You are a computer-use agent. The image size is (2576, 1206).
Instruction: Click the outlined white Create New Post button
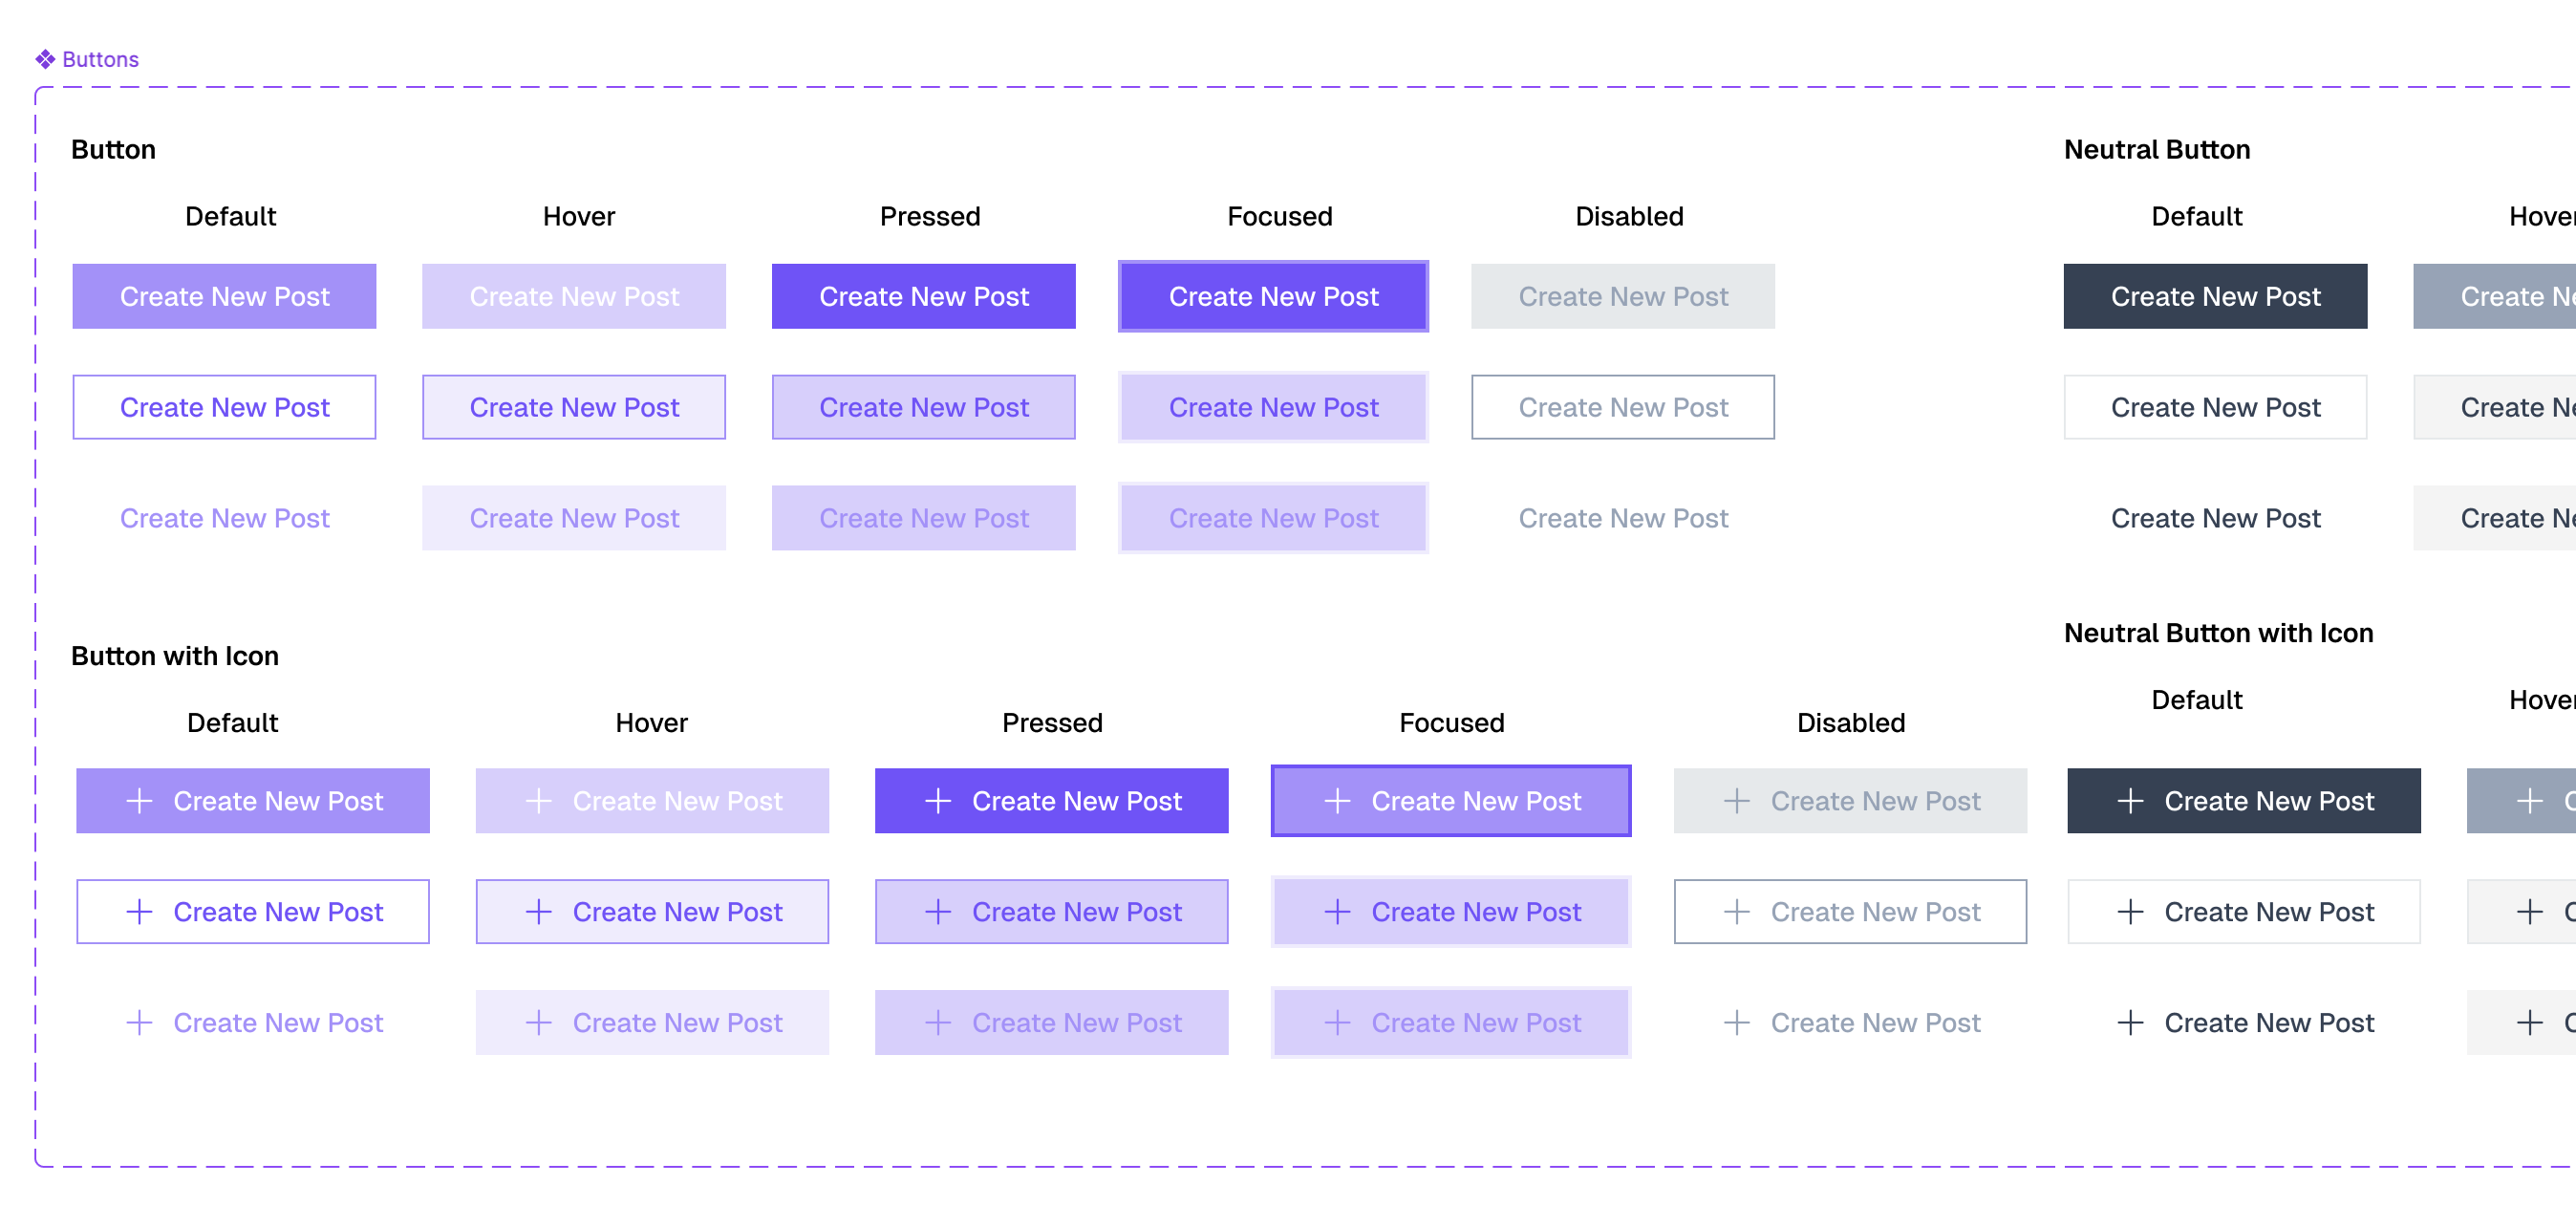224,407
